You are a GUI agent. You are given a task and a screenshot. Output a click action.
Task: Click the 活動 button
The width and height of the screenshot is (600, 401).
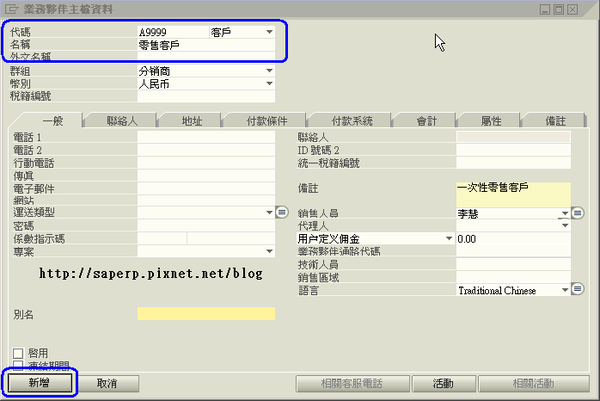[443, 383]
